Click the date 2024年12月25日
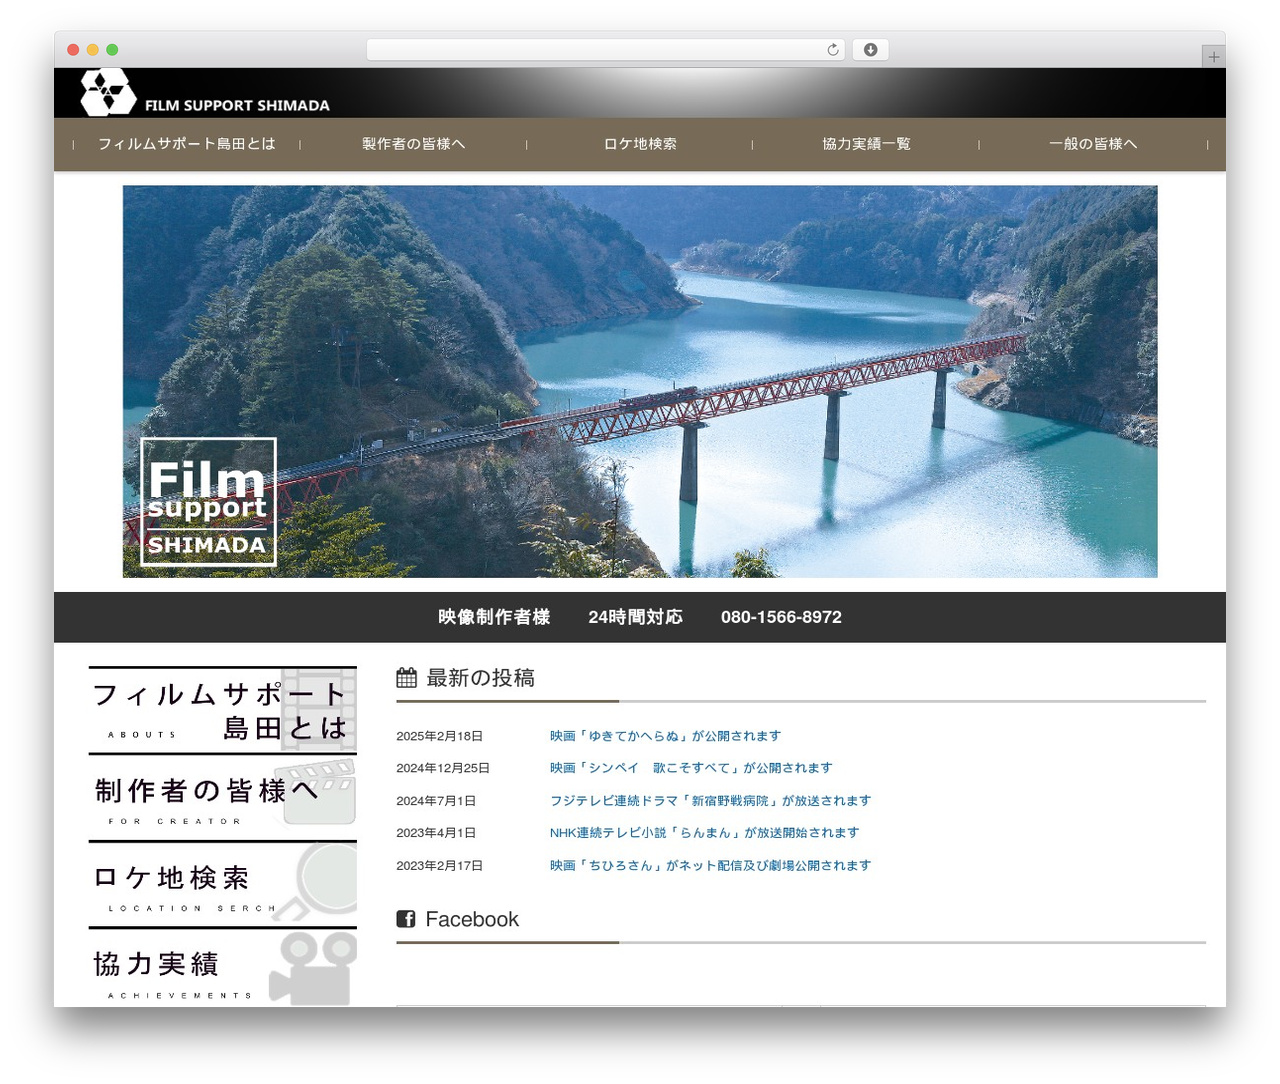This screenshot has height=1084, width=1280. pos(443,768)
